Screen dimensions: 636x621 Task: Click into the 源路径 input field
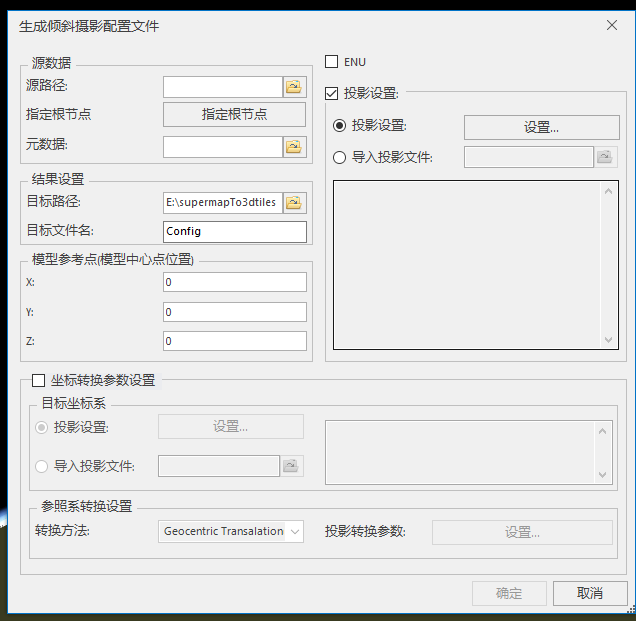[x=223, y=87]
